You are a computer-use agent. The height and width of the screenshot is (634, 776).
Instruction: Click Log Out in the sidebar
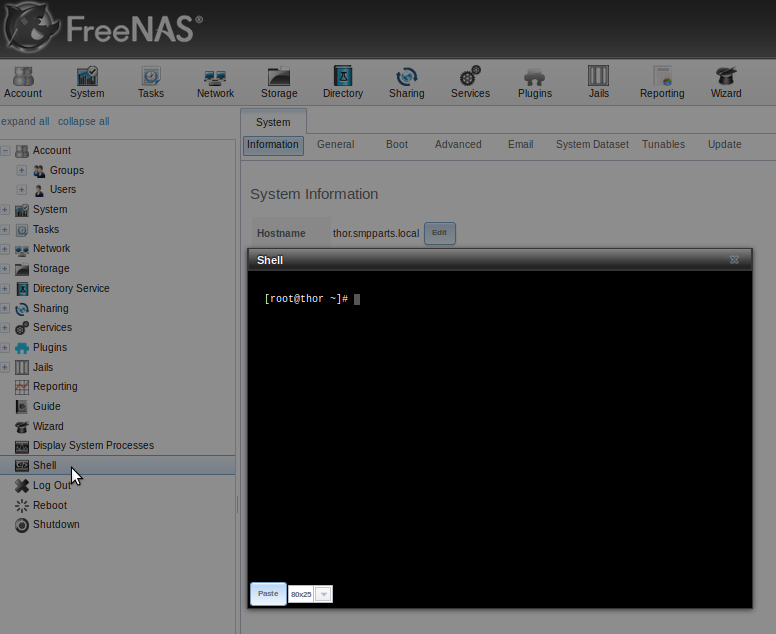pyautogui.click(x=51, y=486)
